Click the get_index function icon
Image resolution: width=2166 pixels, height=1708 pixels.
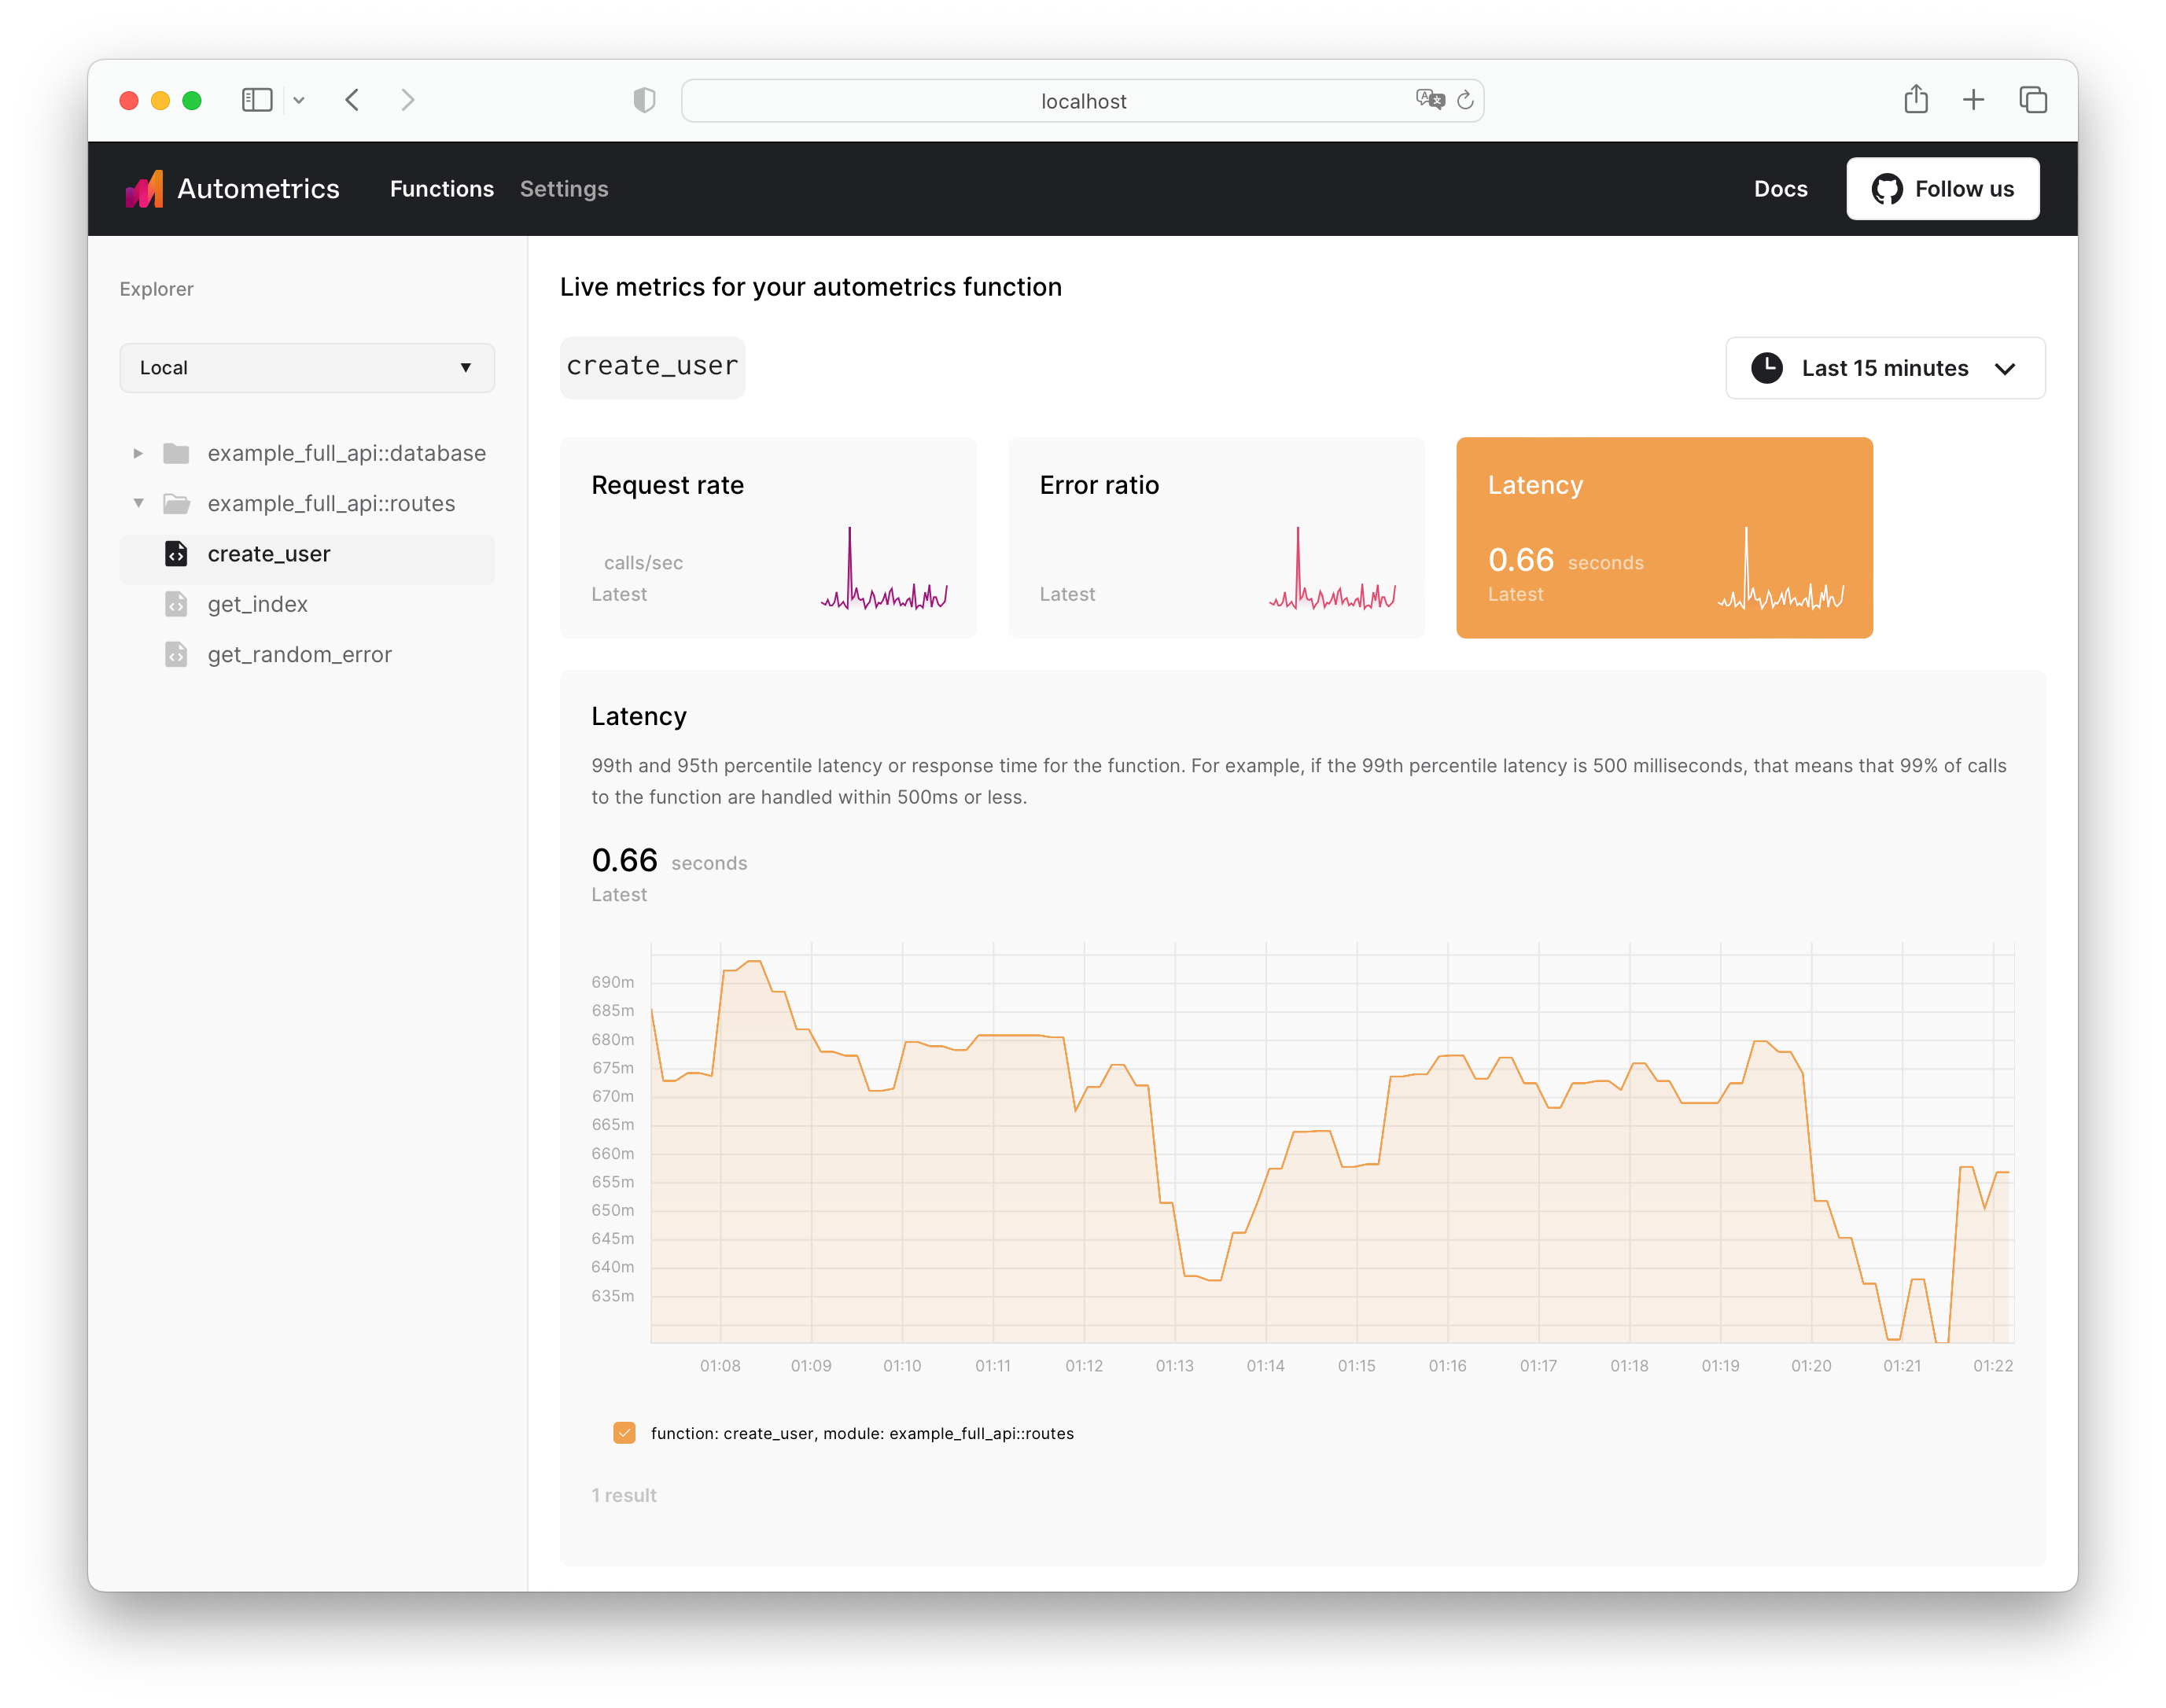coord(177,604)
